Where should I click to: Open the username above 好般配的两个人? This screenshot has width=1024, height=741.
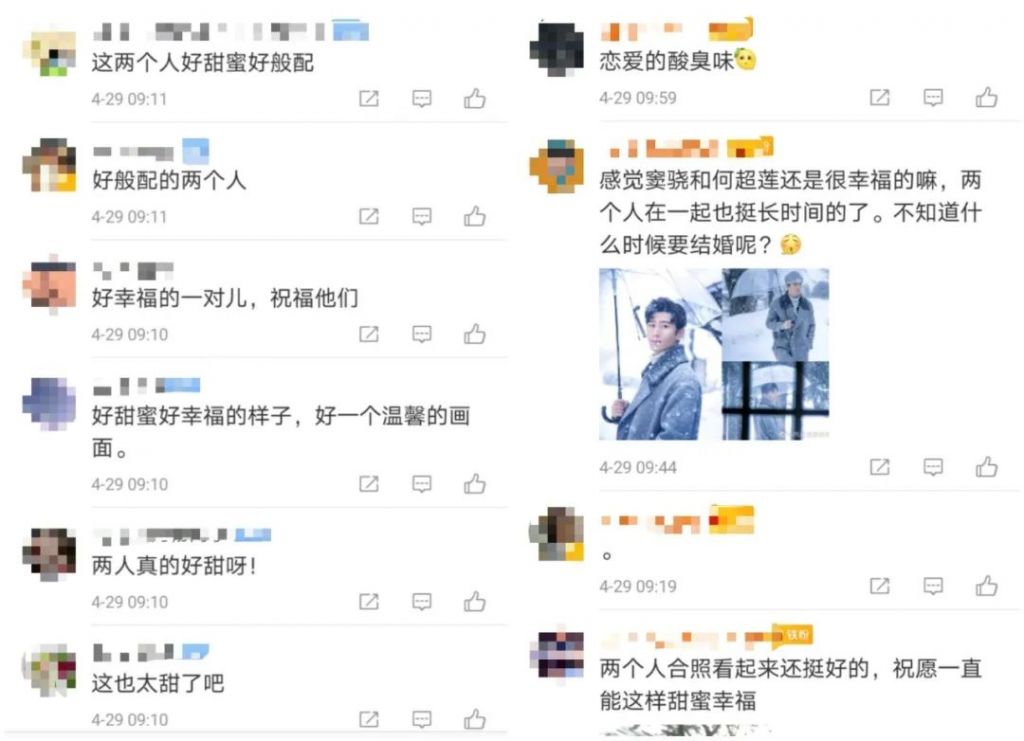click(x=133, y=151)
